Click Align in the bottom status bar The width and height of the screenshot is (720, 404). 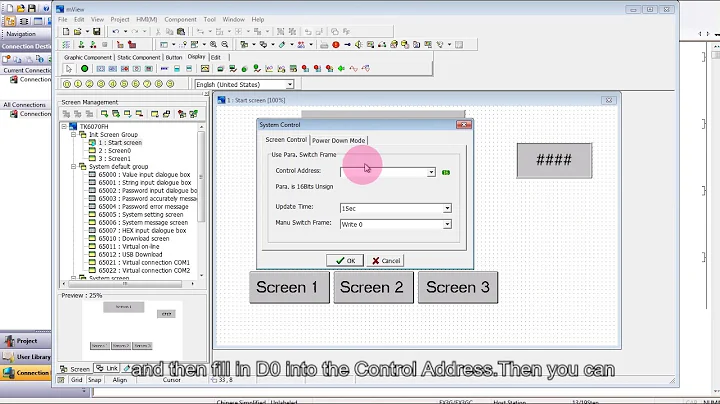click(120, 380)
